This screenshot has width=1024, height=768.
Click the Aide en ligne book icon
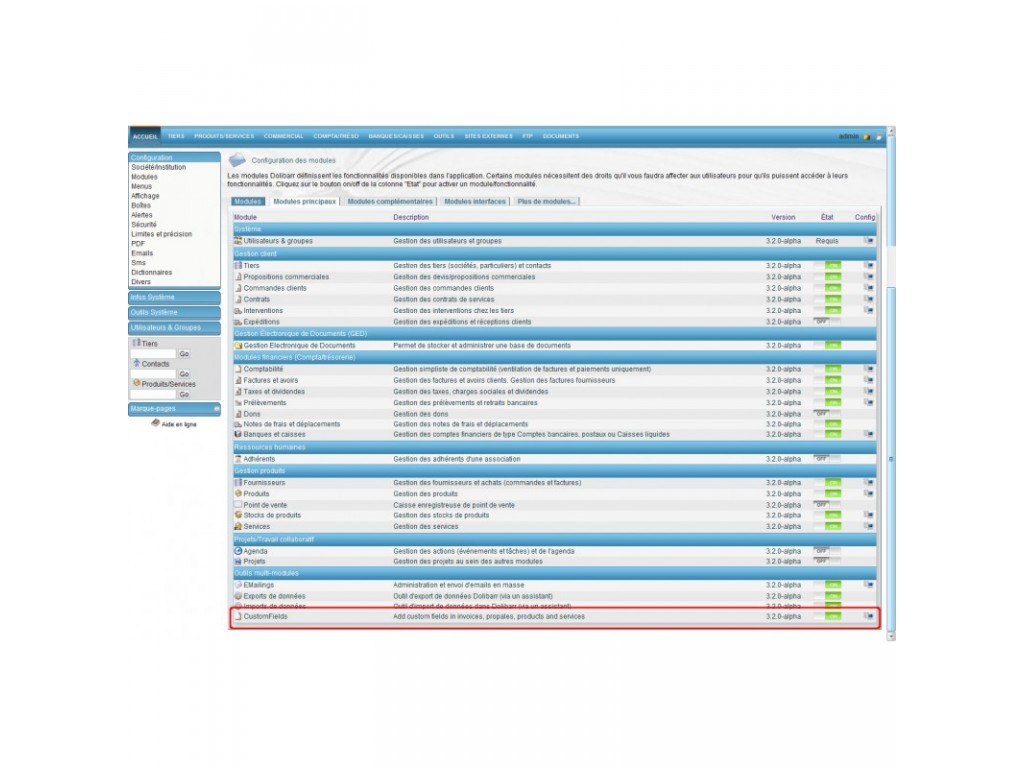155,423
